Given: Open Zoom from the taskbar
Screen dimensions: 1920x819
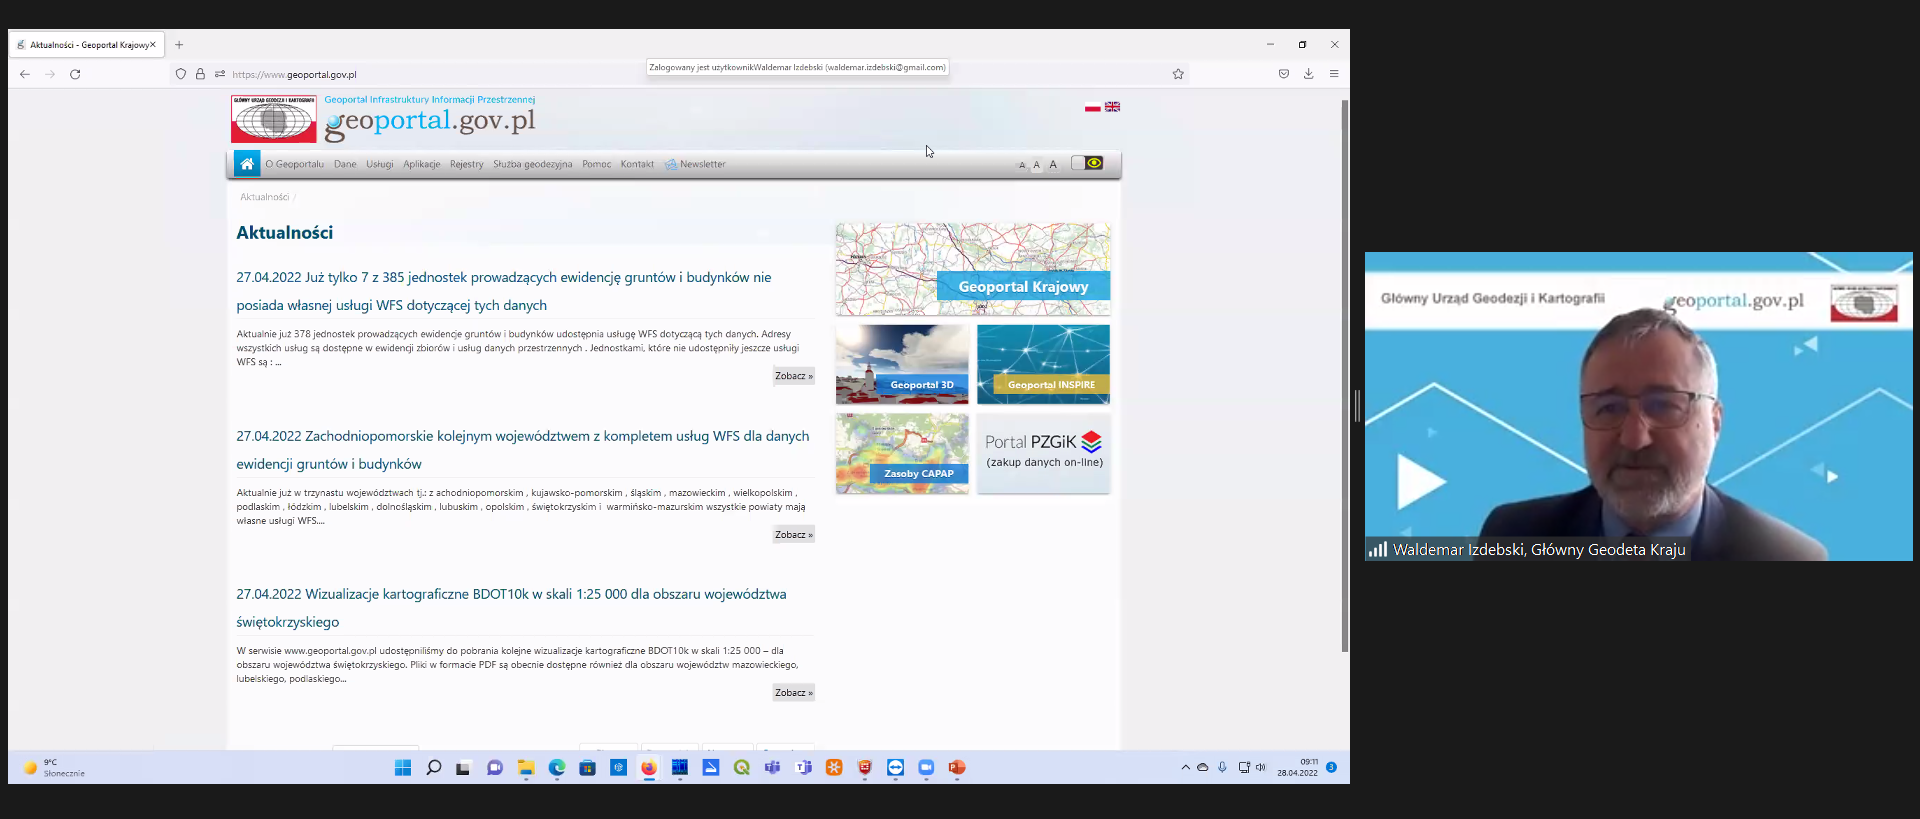Looking at the screenshot, I should pyautogui.click(x=926, y=768).
